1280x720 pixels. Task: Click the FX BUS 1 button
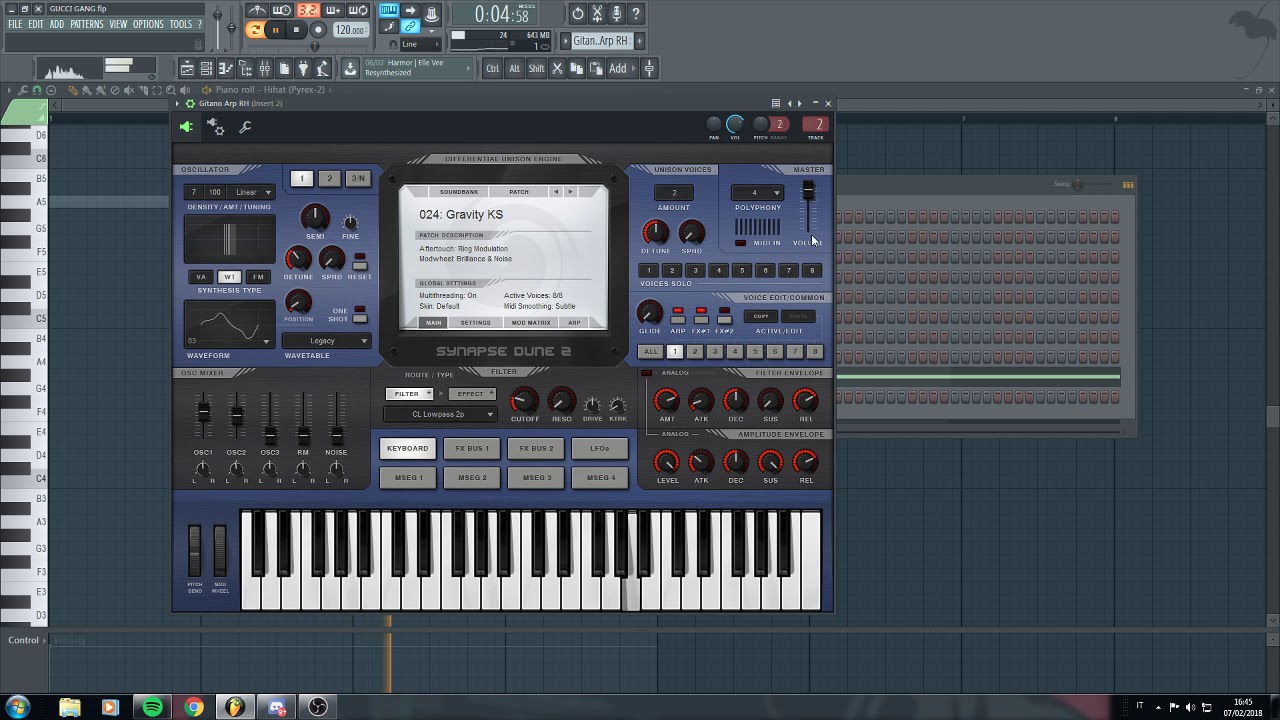click(472, 448)
